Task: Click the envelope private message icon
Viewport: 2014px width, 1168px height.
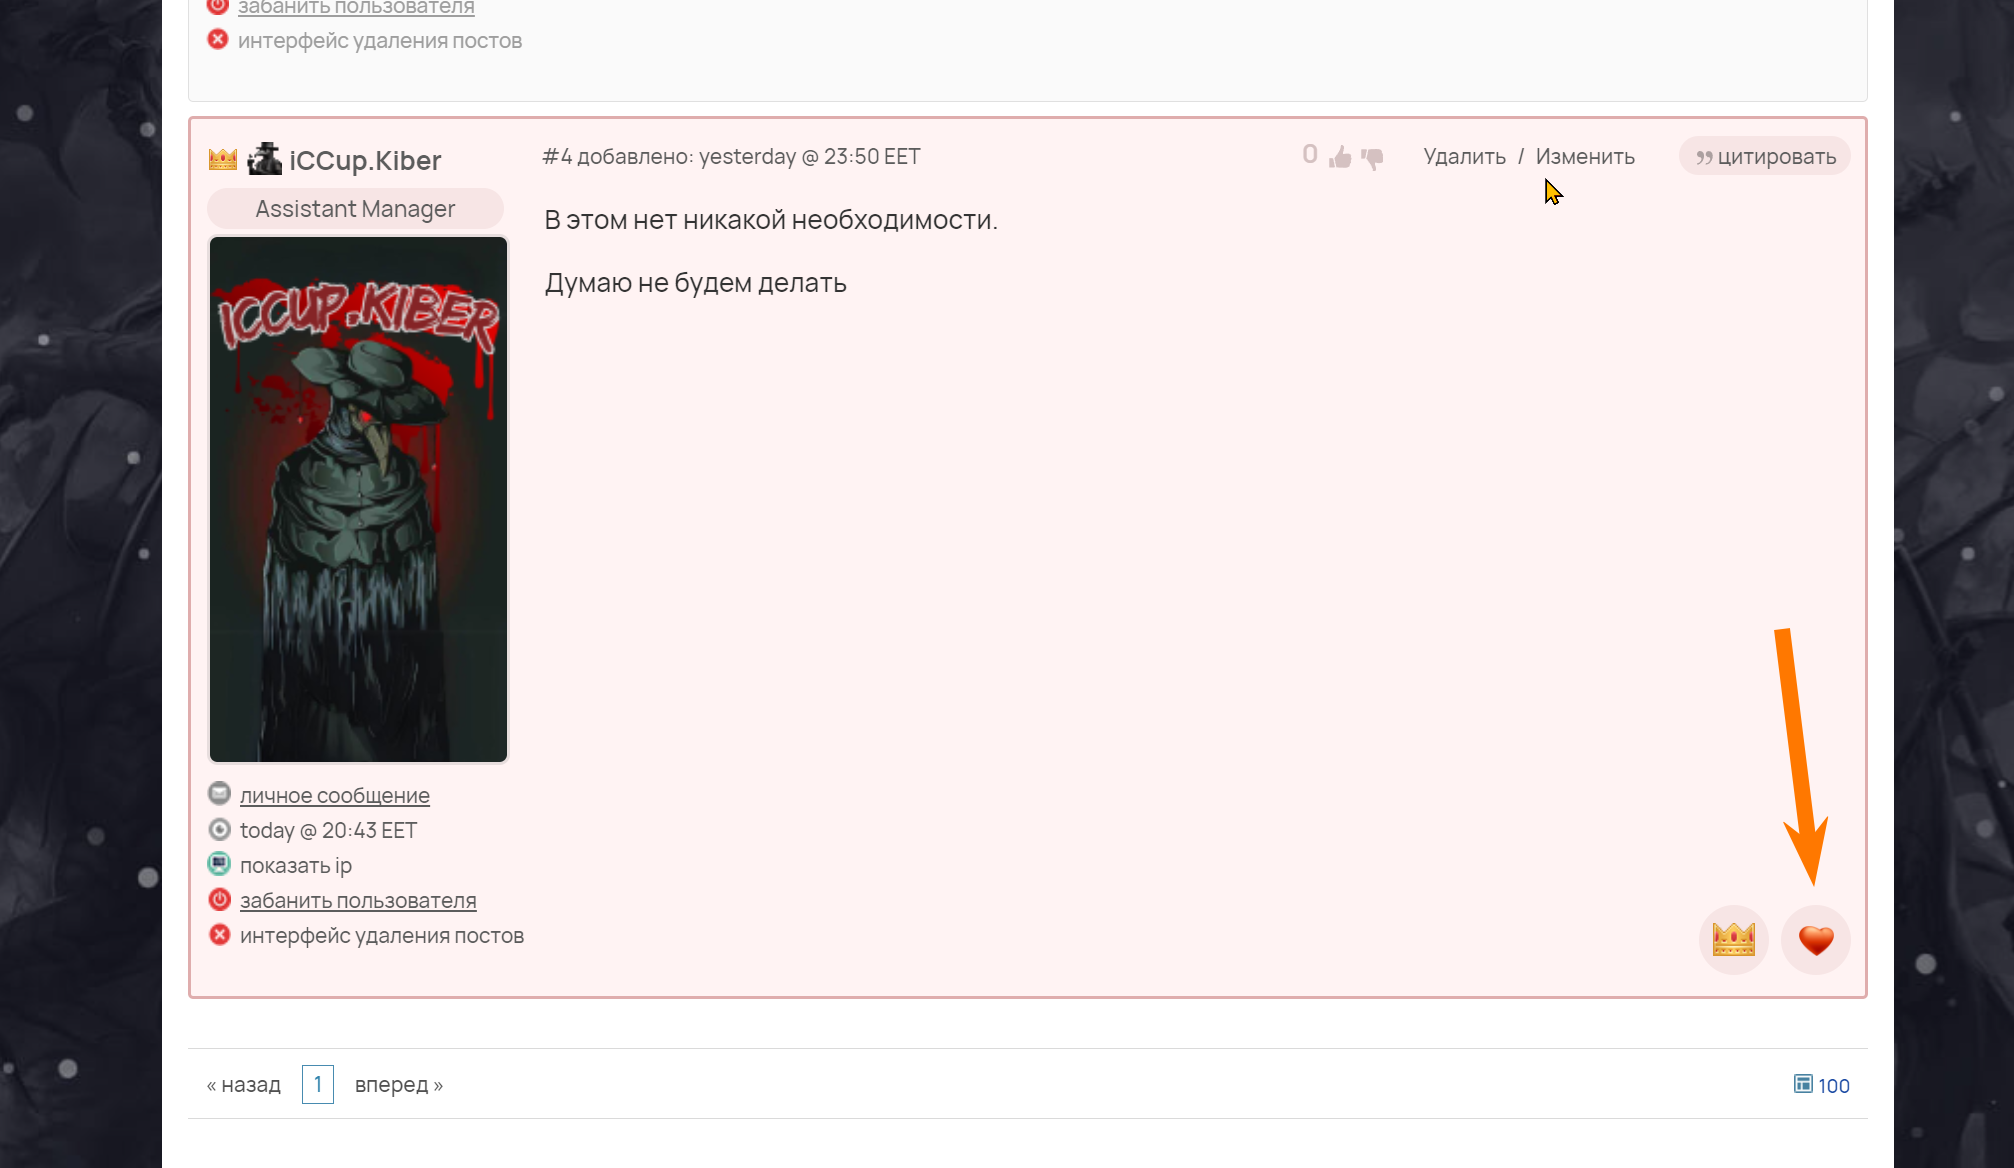Action: click(x=219, y=794)
